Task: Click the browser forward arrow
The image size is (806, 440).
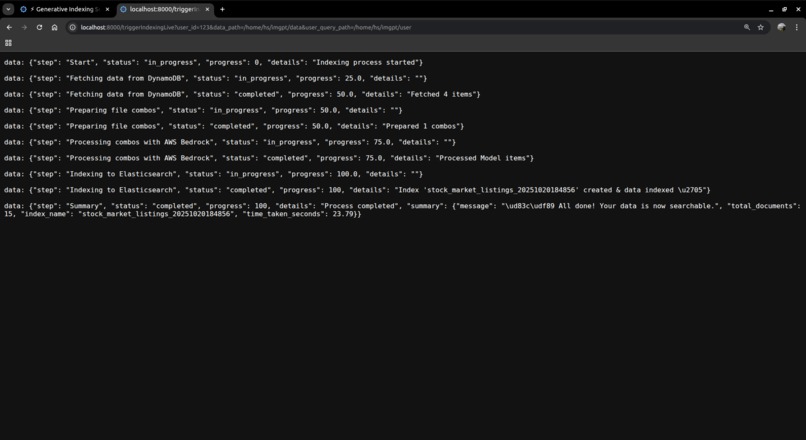Action: pyautogui.click(x=24, y=27)
